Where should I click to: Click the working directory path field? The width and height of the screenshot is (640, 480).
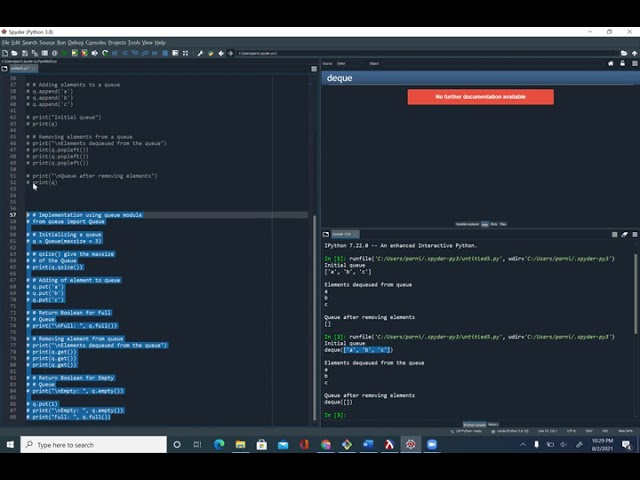(427, 53)
